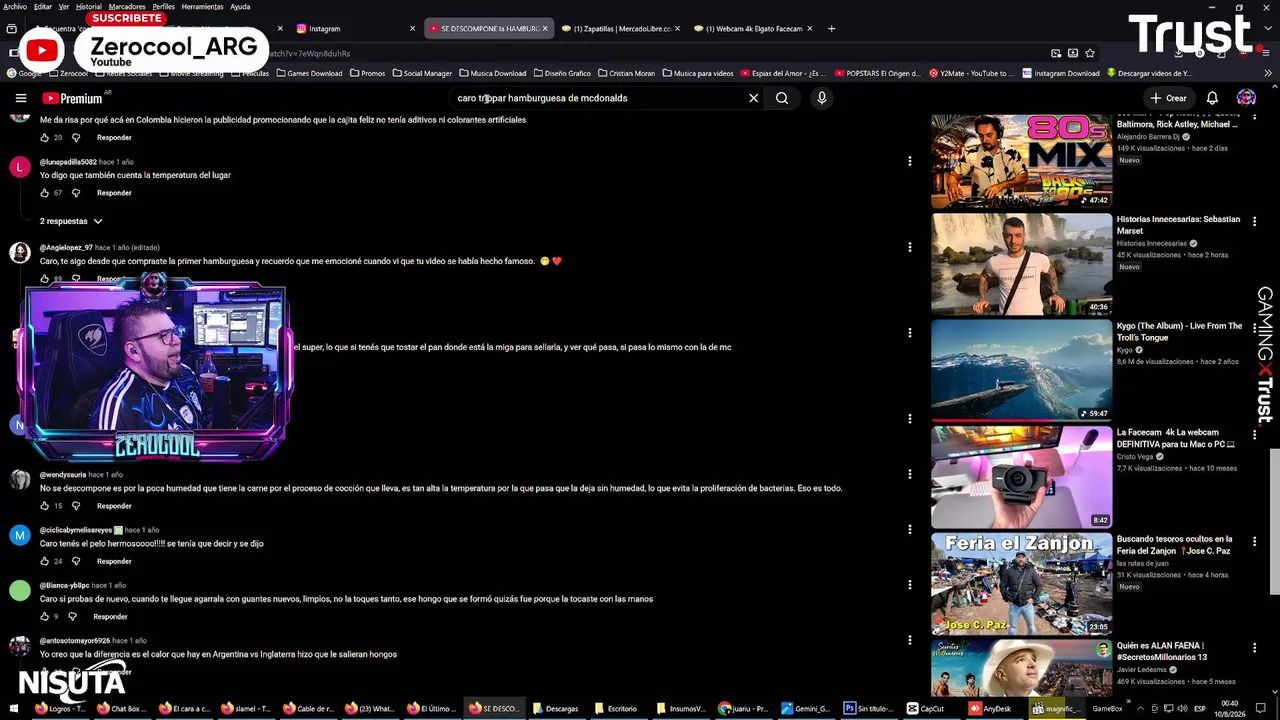This screenshot has height=720, width=1280.
Task: Like the comment by @wendysauria
Action: 44,506
